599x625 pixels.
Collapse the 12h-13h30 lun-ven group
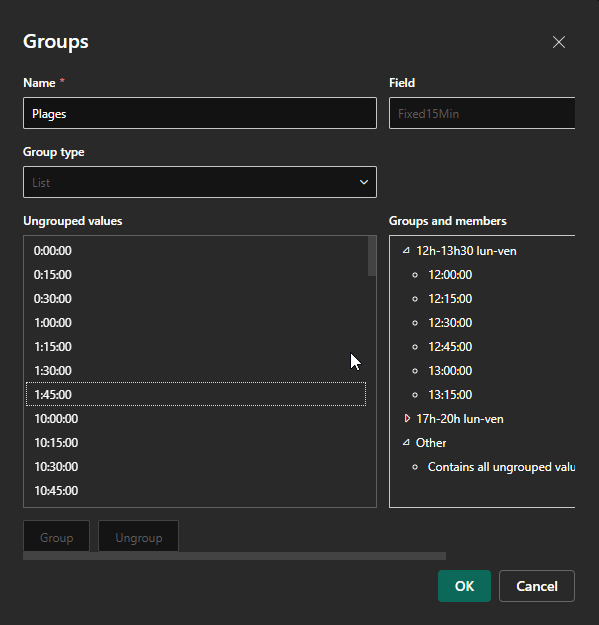[406, 251]
